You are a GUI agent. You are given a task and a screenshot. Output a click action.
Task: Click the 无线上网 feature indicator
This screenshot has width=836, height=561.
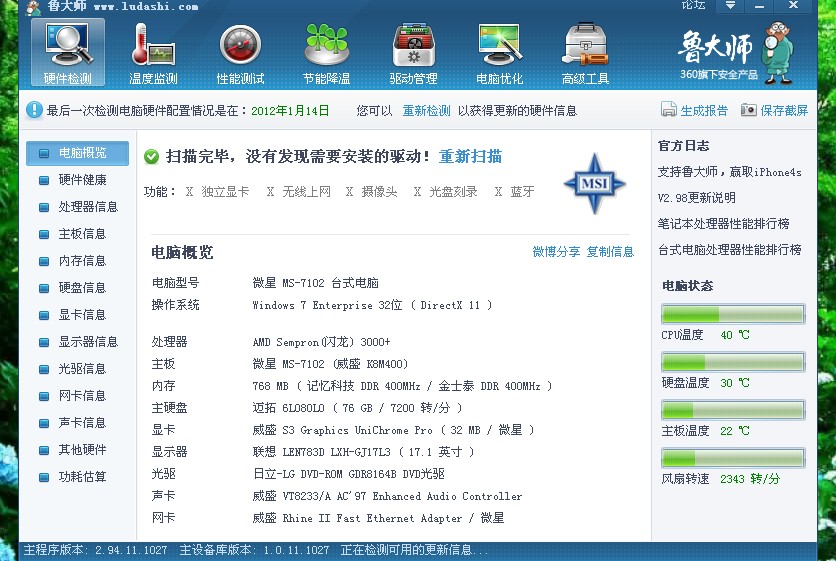299,192
